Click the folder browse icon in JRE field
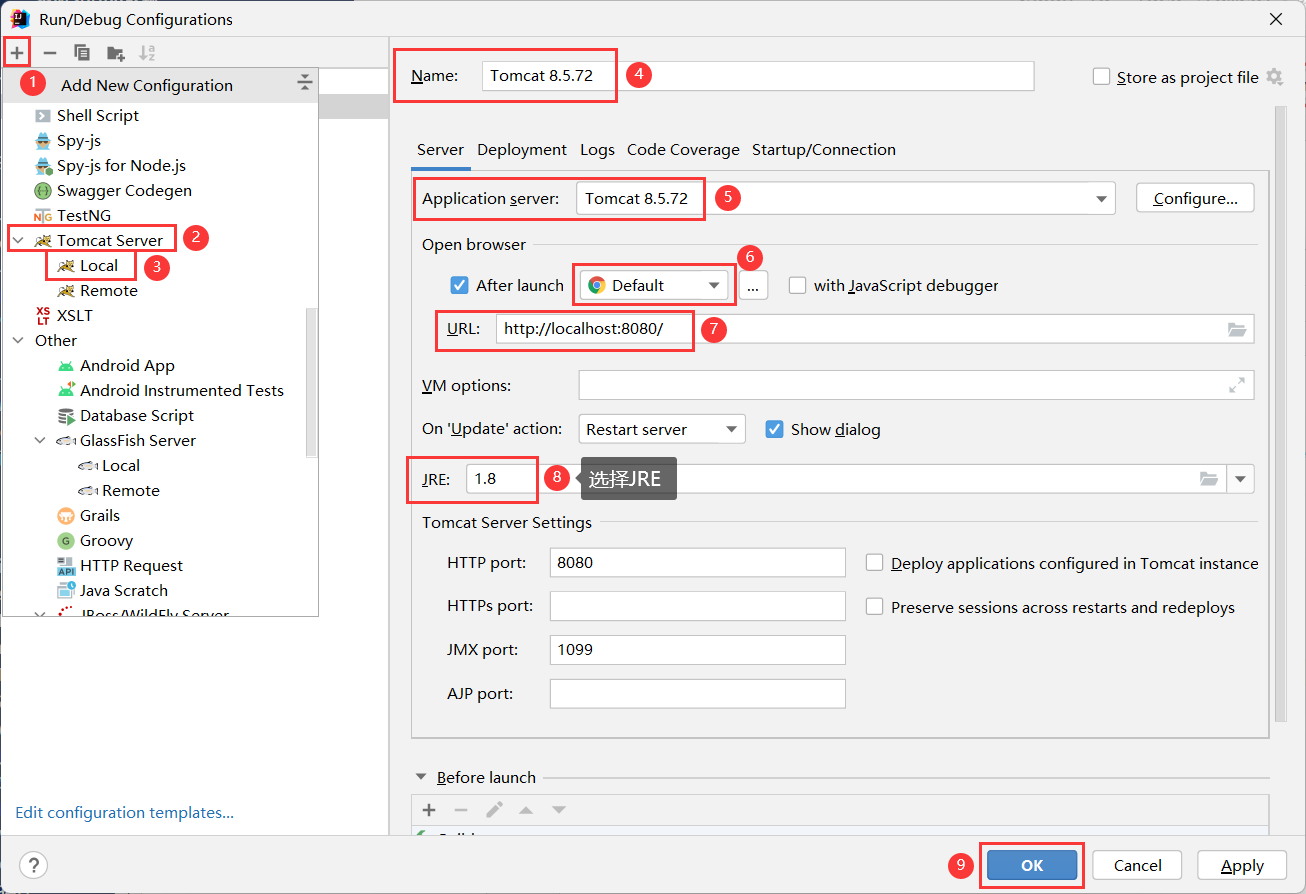This screenshot has width=1306, height=894. 1210,479
